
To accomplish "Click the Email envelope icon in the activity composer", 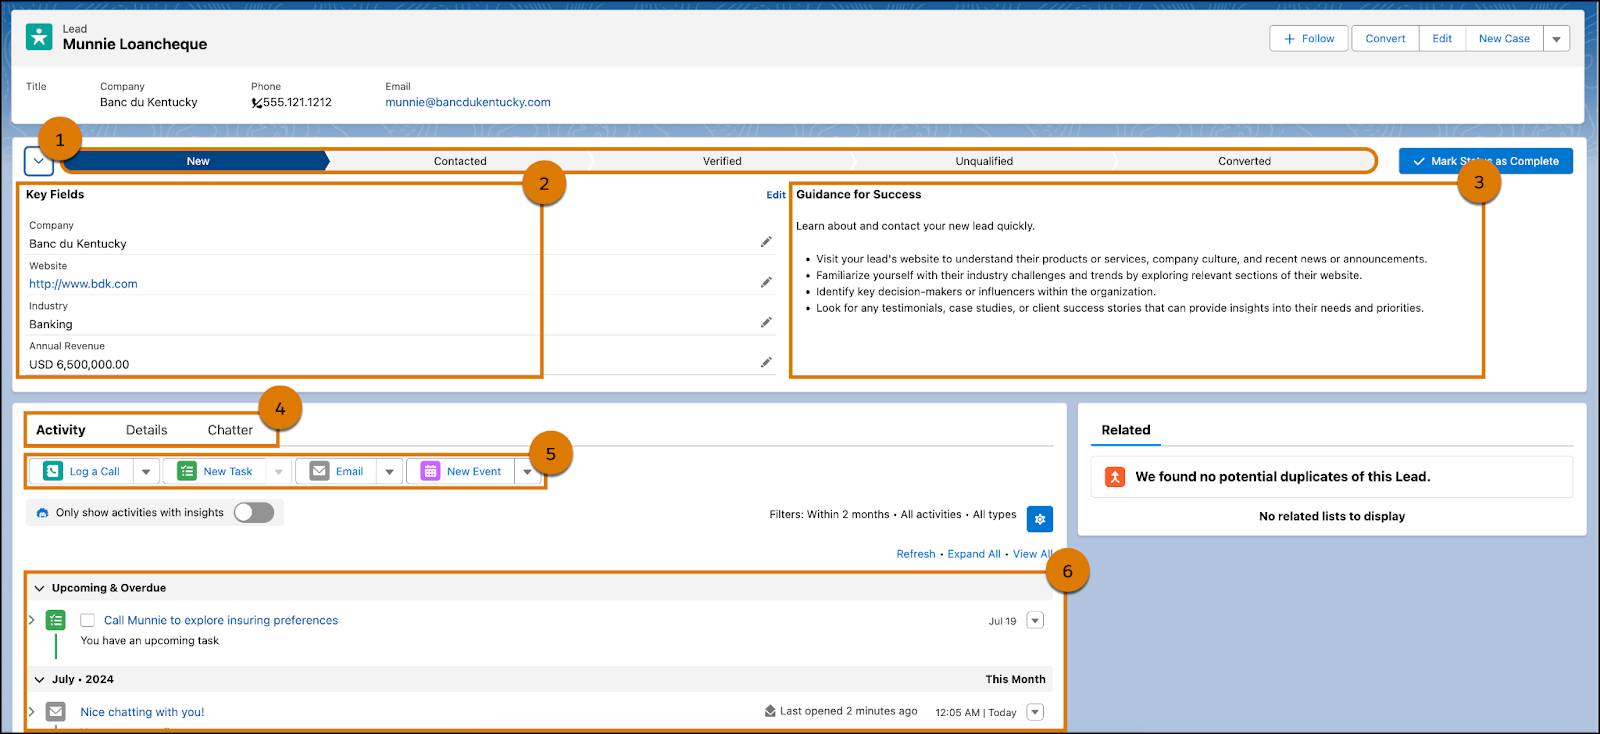I will coord(319,471).
